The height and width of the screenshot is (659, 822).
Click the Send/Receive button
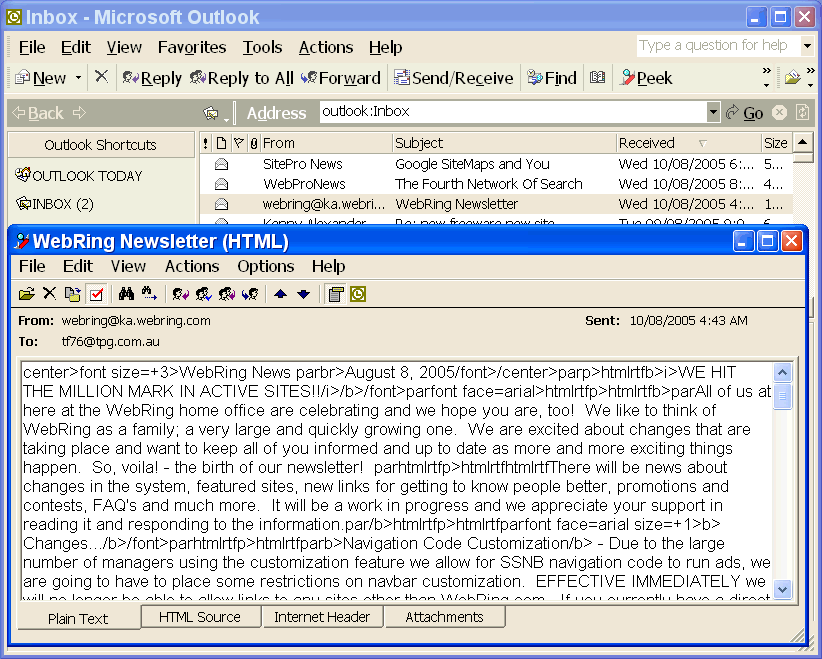point(454,78)
